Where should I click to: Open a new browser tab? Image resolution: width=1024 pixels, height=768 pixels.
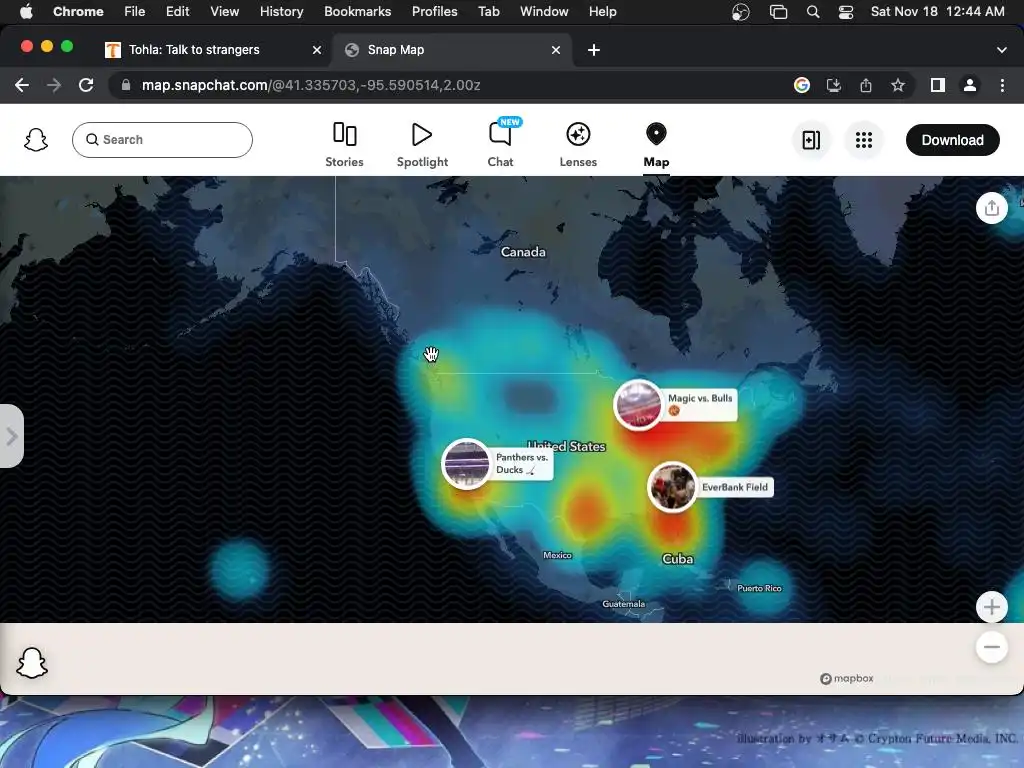point(594,50)
